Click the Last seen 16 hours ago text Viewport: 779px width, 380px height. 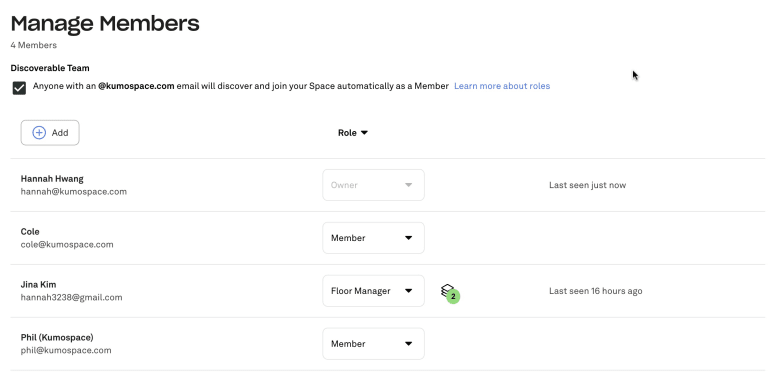(596, 291)
